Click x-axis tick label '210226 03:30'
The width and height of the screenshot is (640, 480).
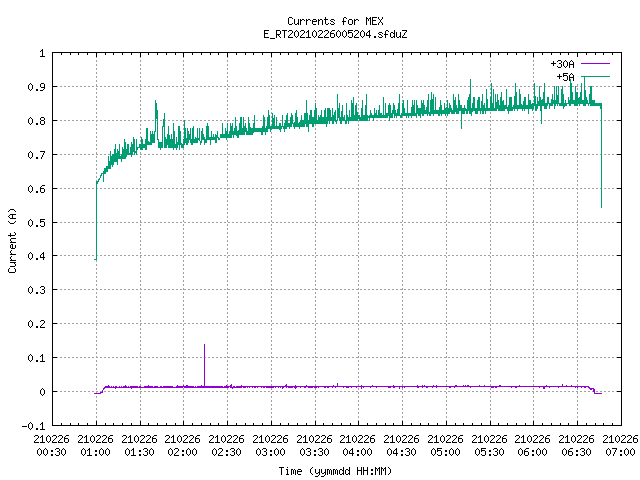pos(315,446)
